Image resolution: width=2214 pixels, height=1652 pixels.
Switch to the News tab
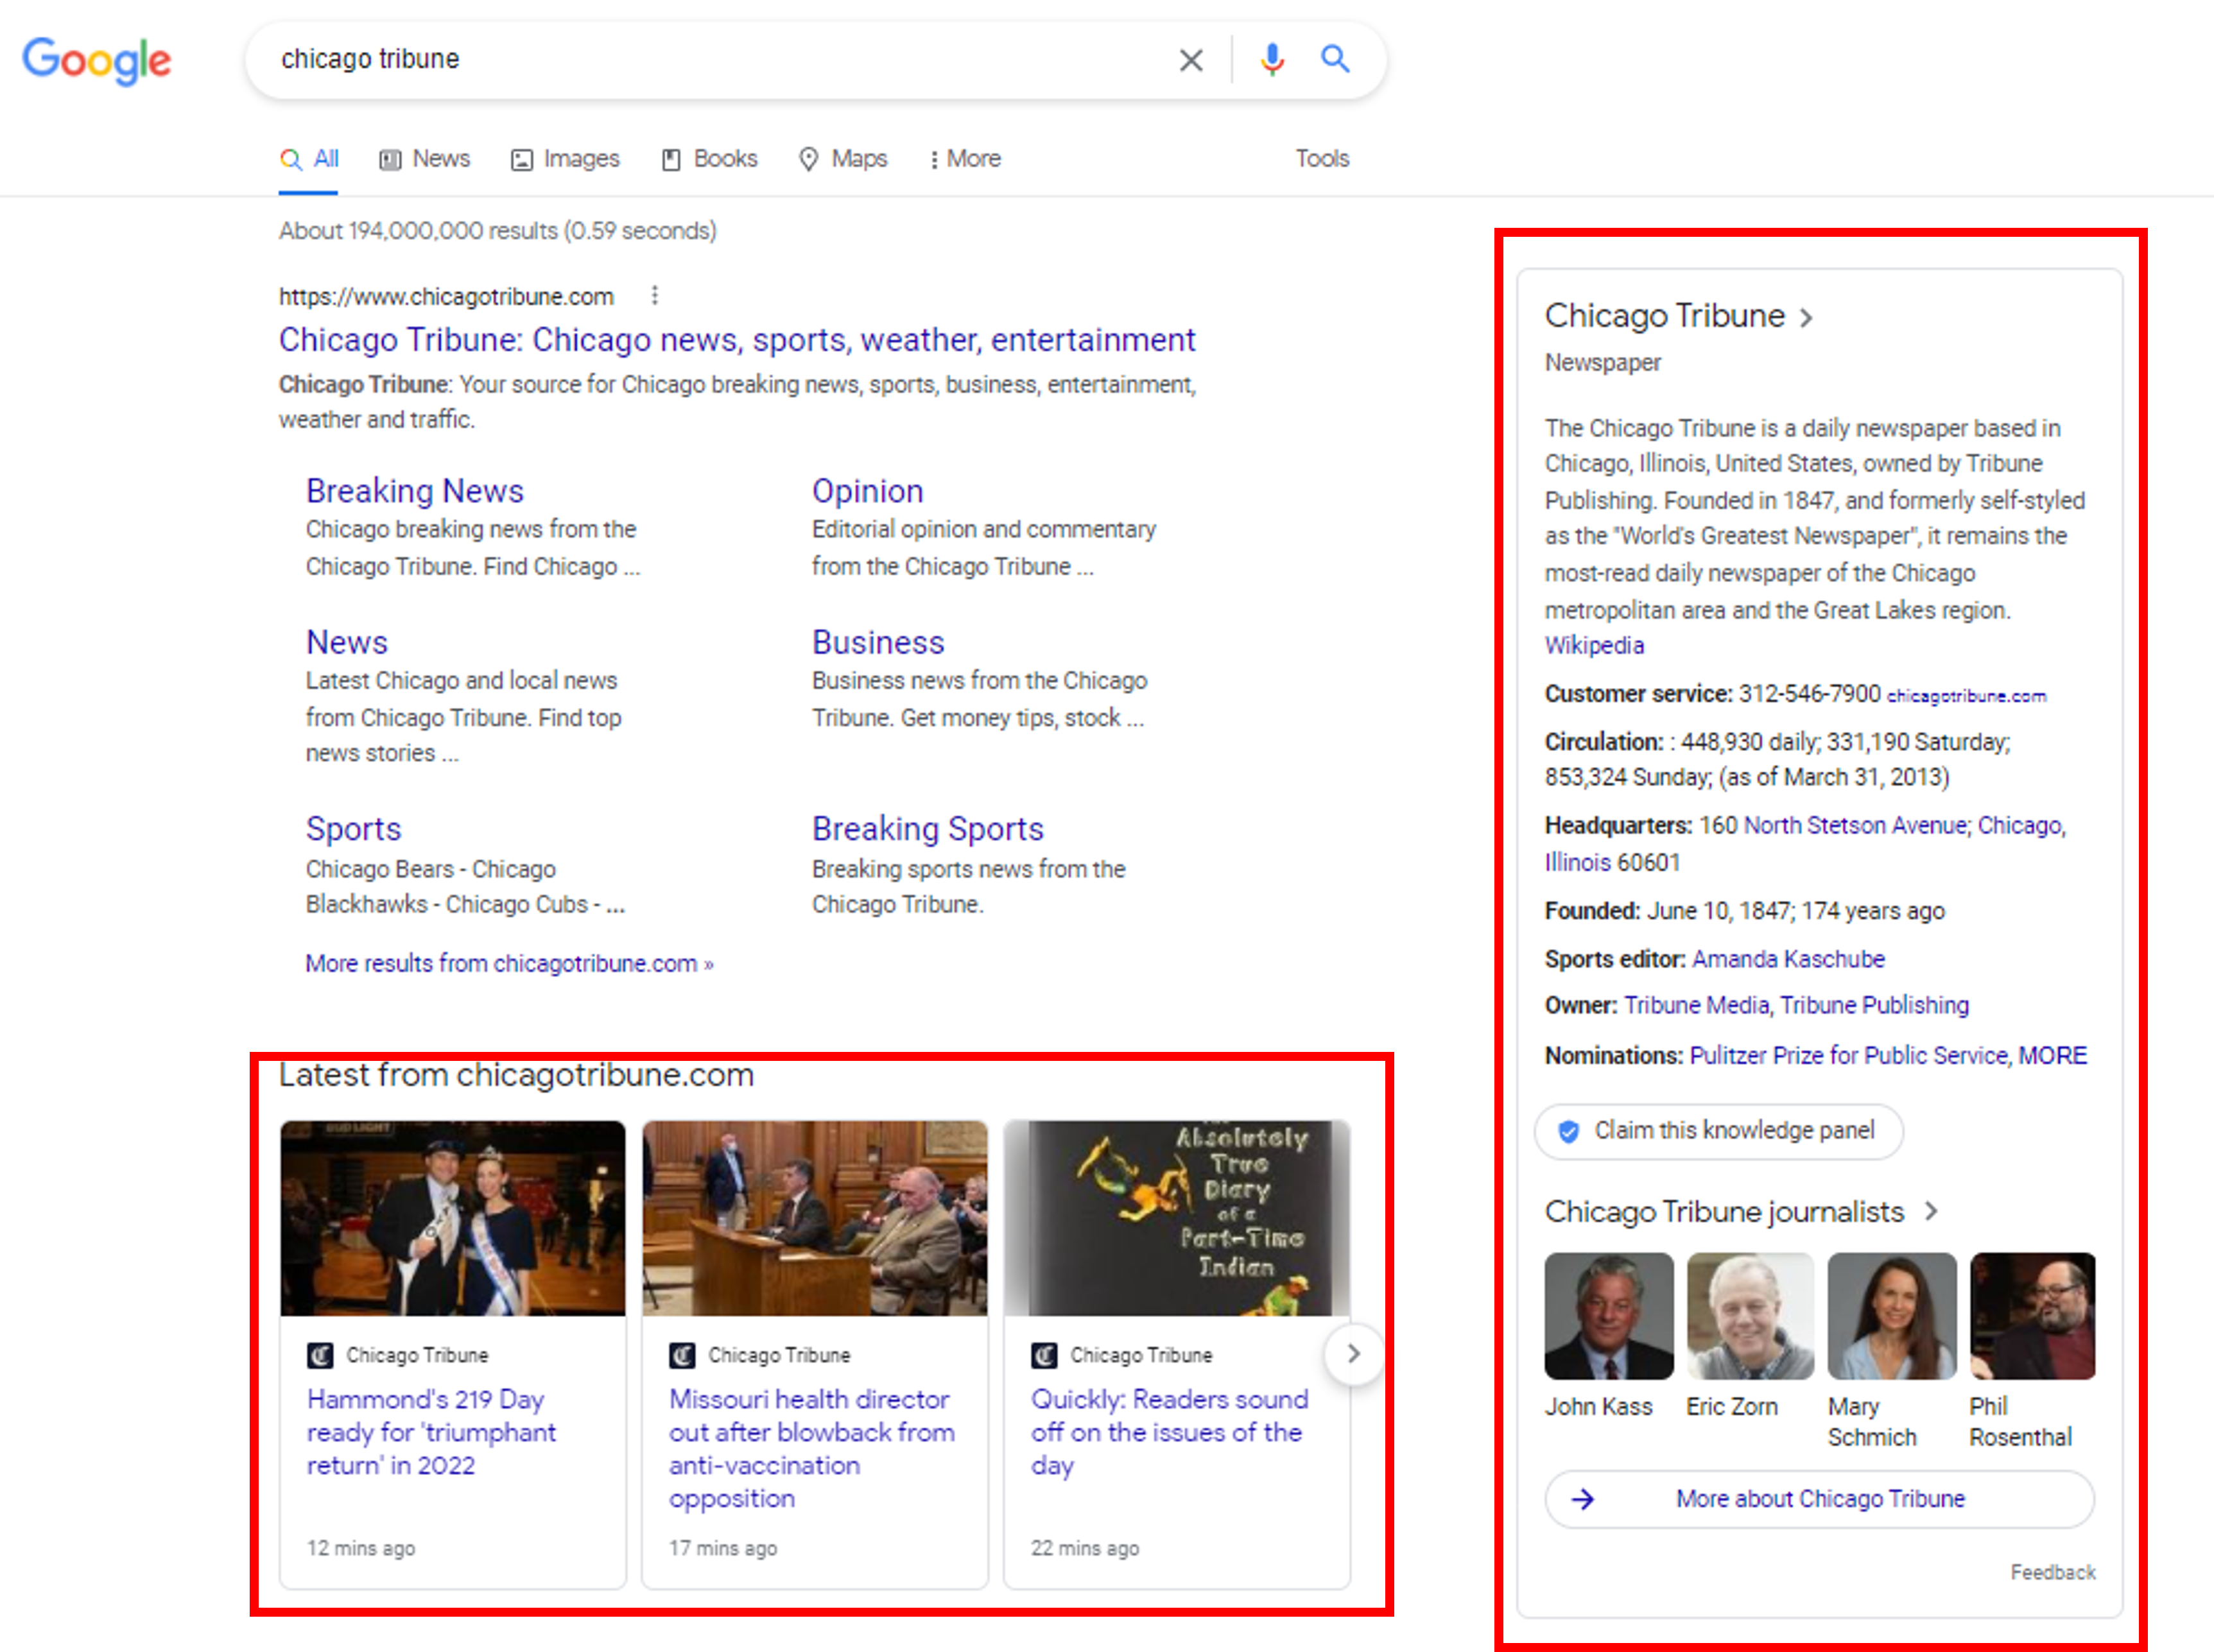click(x=425, y=159)
